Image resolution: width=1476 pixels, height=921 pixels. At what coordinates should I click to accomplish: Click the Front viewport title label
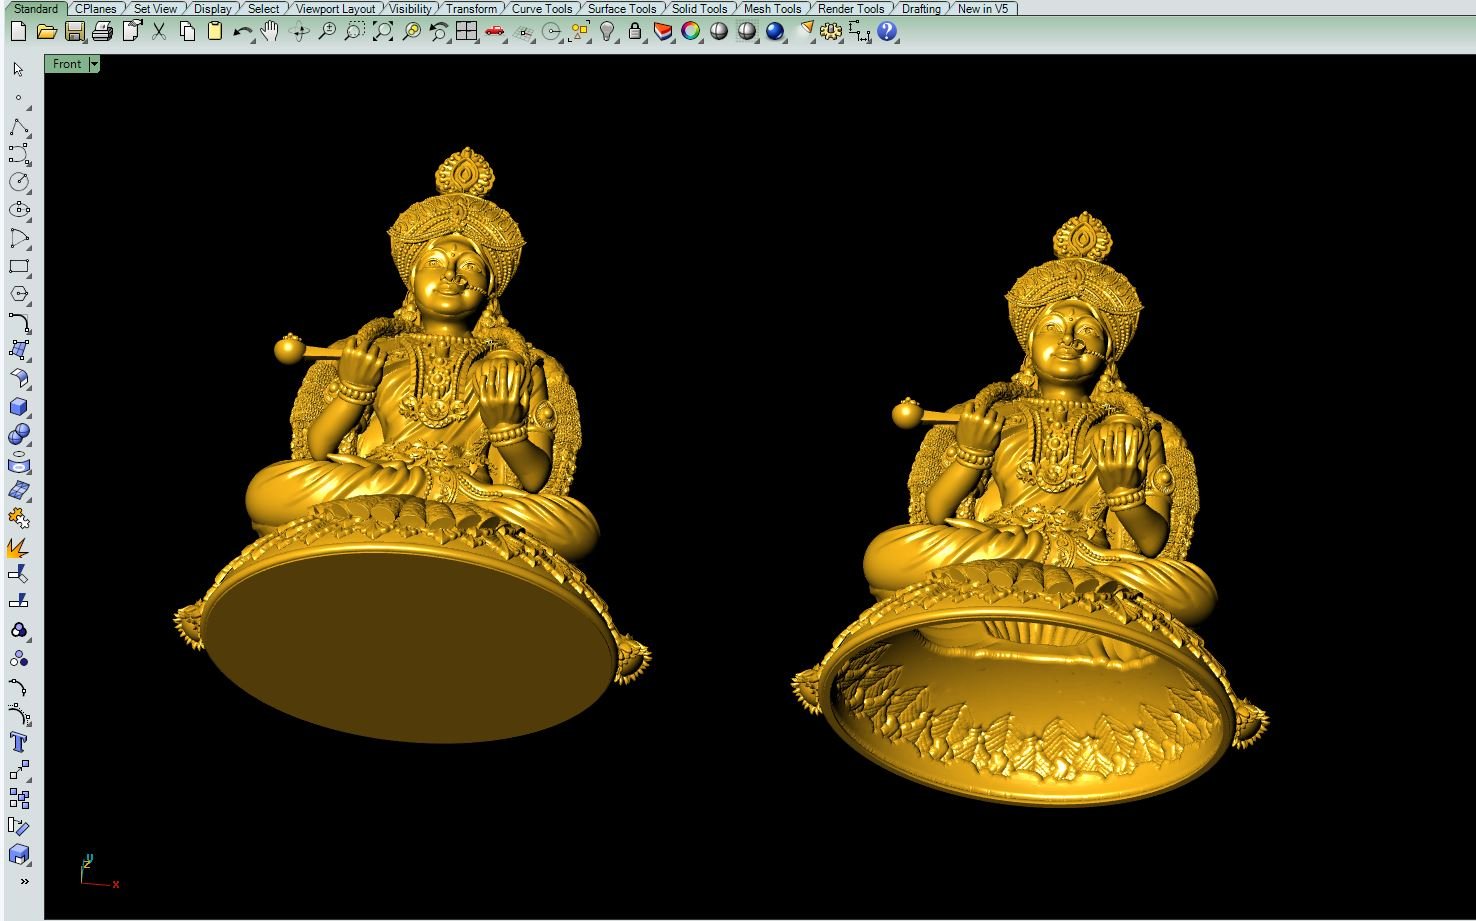[67, 64]
